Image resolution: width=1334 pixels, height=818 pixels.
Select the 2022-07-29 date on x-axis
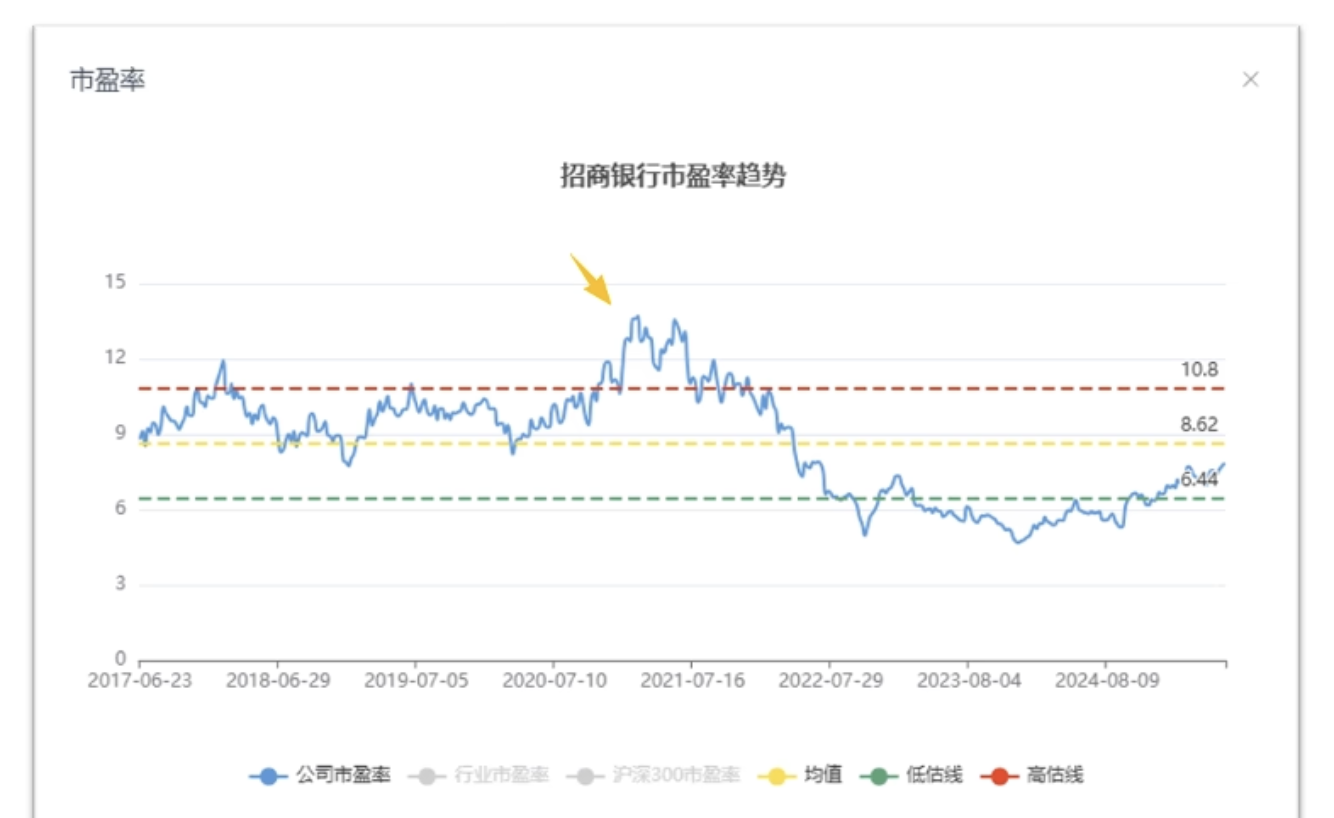click(830, 681)
